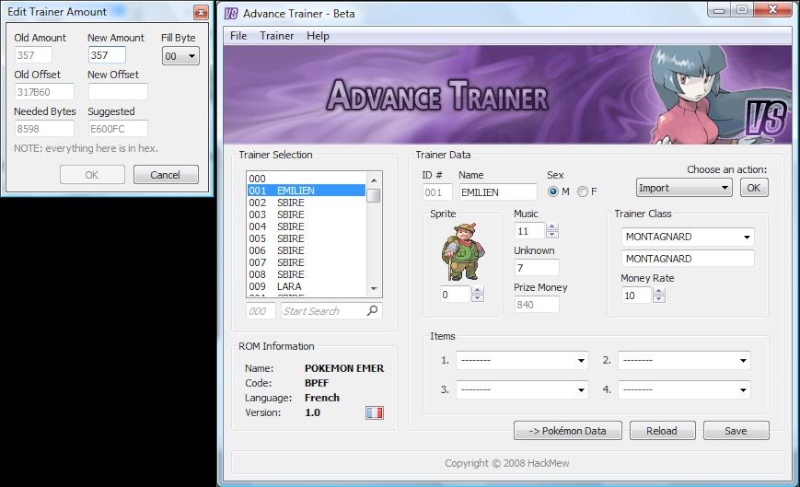The height and width of the screenshot is (487, 800).
Task: Click the trainer Name field EMILIEN
Action: 497,192
